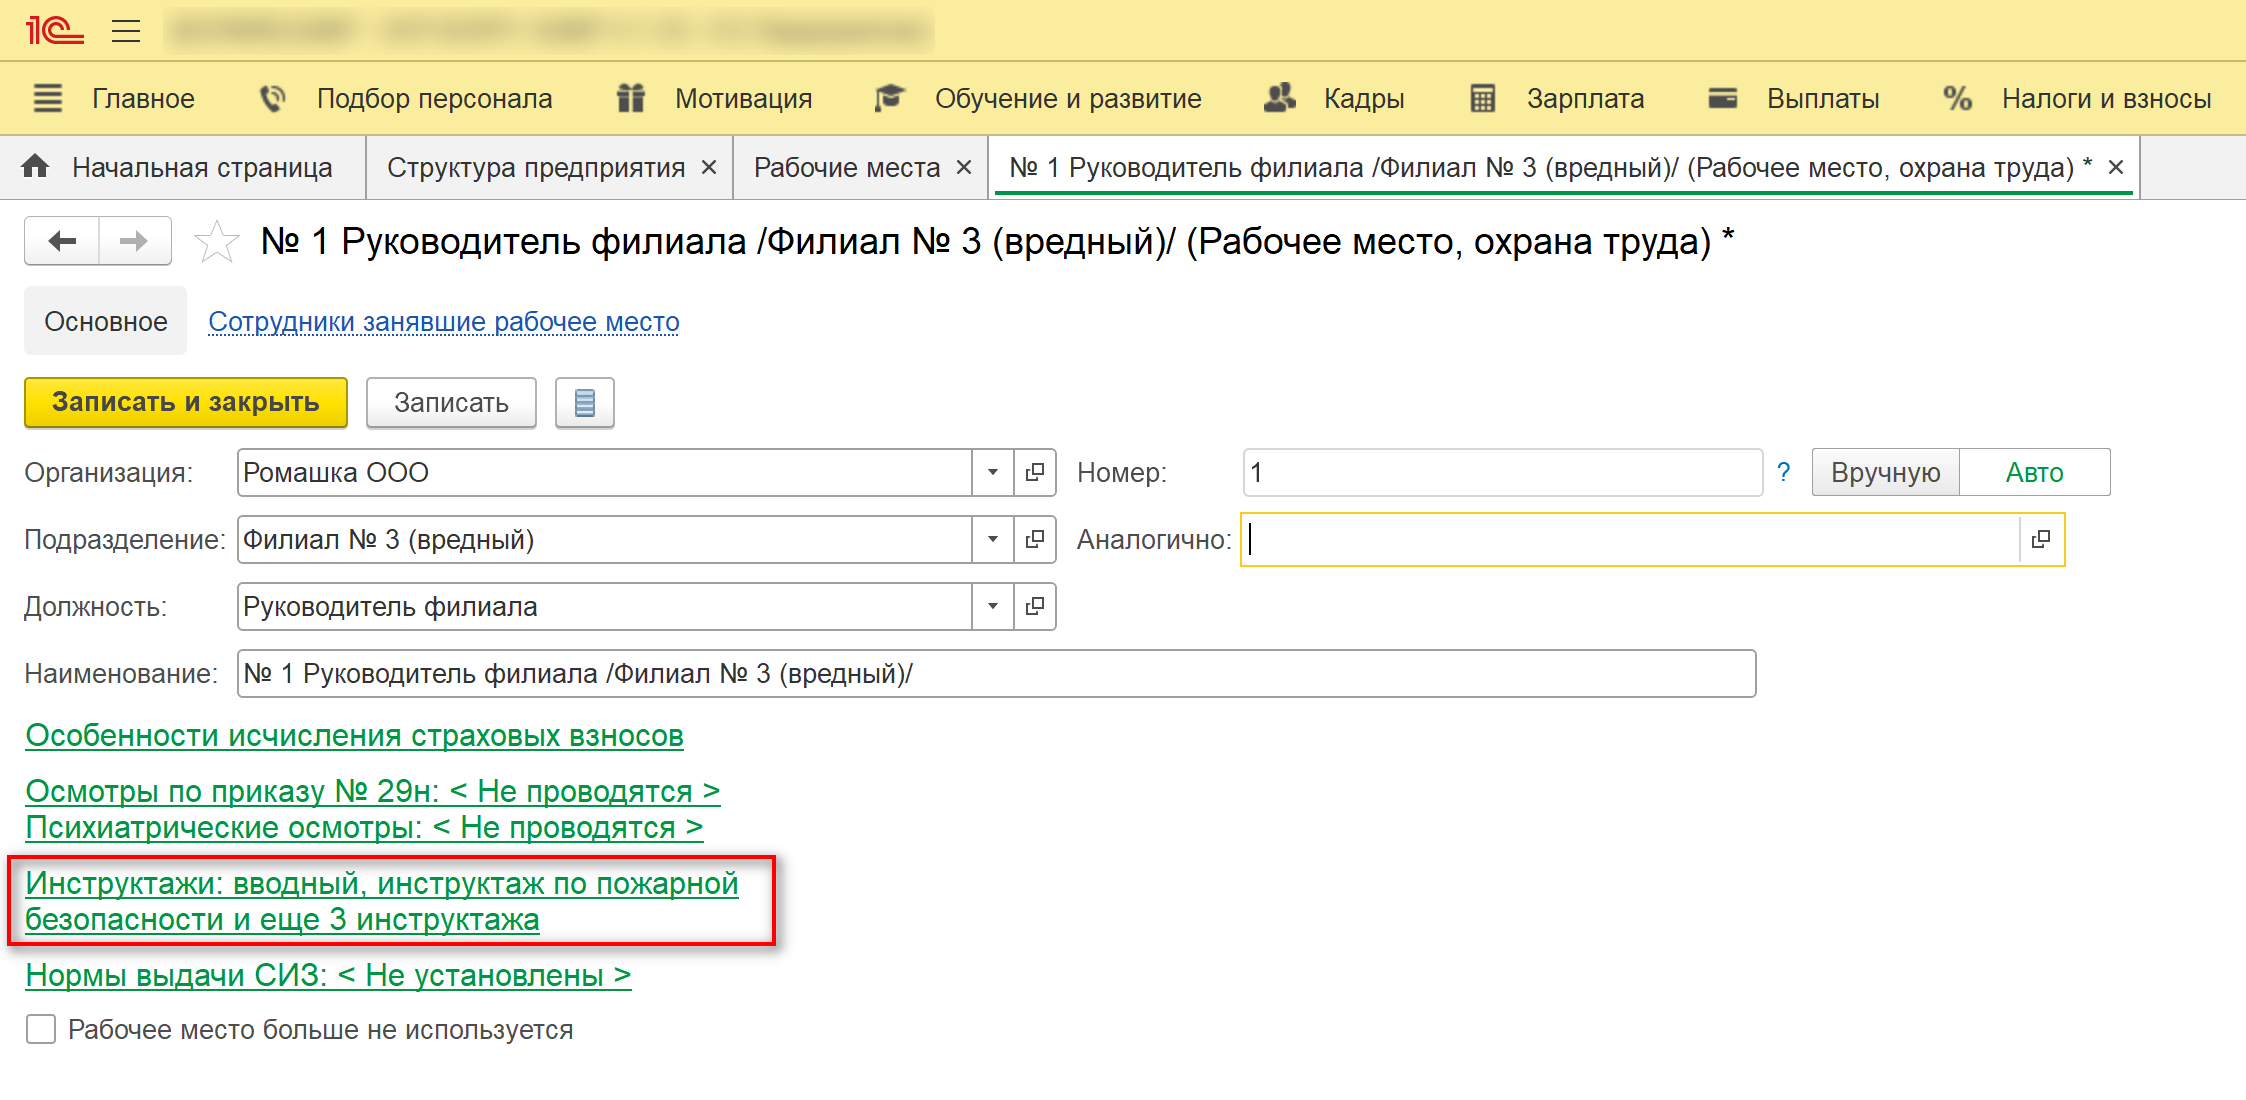Expand the Должность dropdown arrow
Screen dimensions: 2246x1100
click(992, 606)
